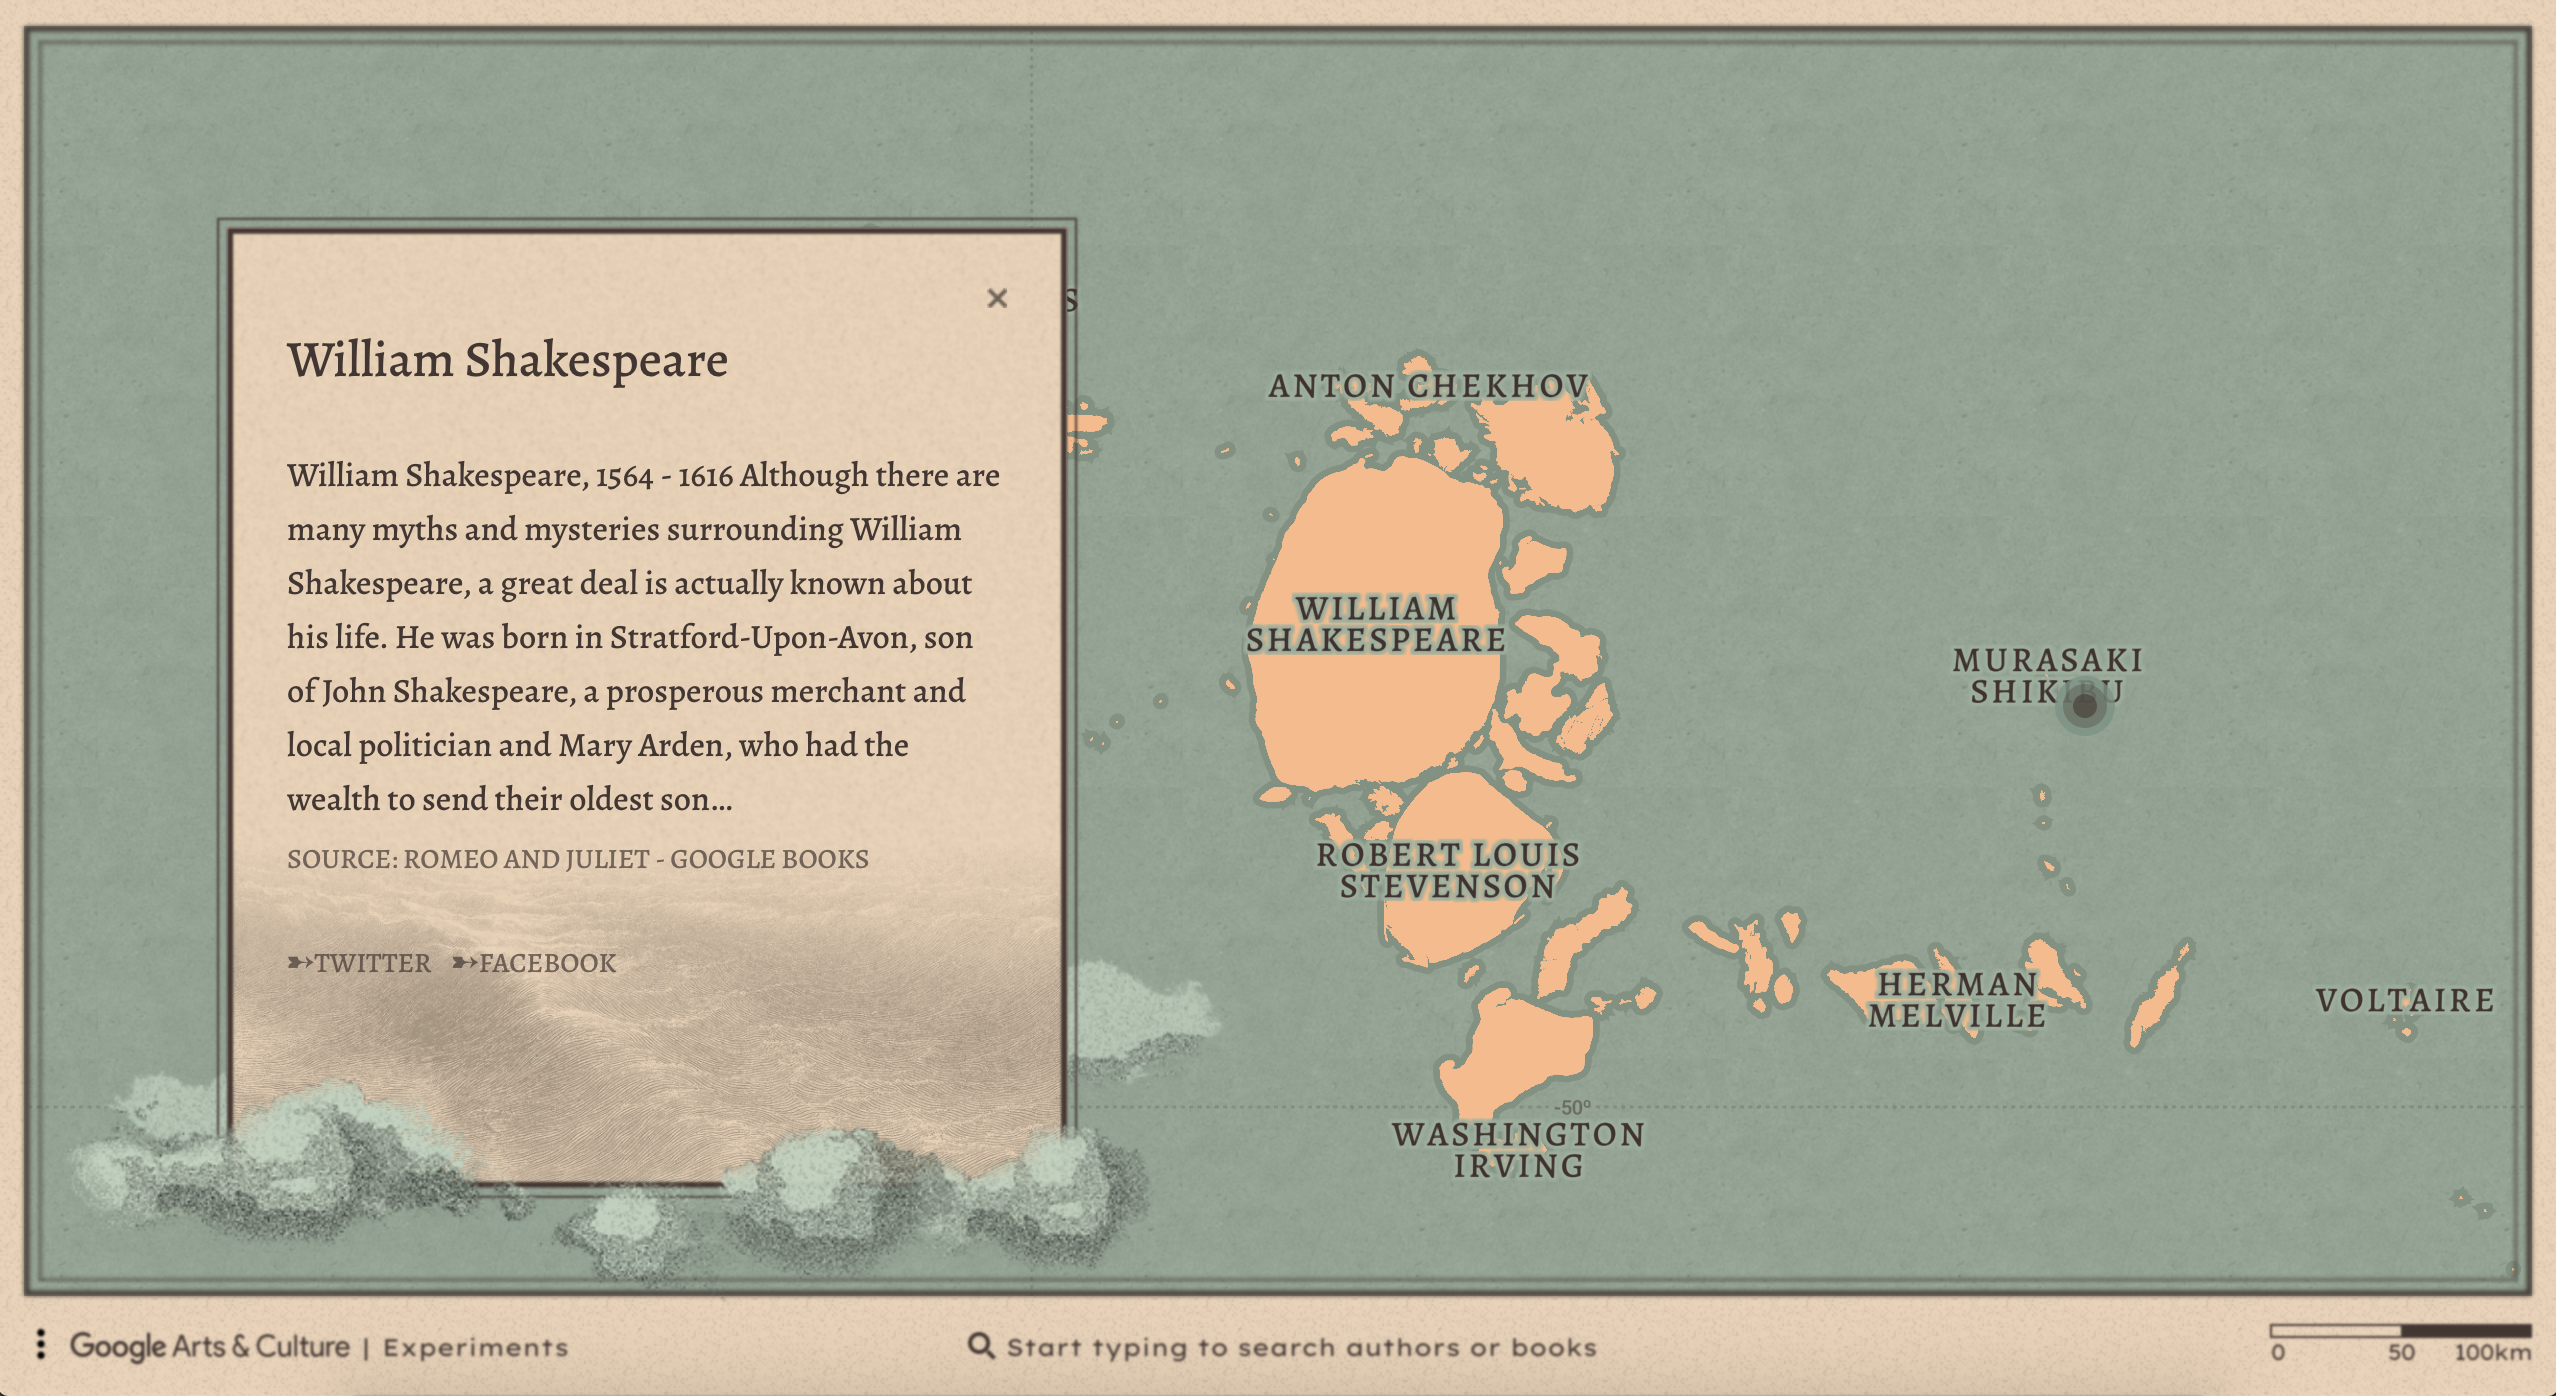Open the three-dot menu icon
2556x1396 pixels.
coord(41,1345)
